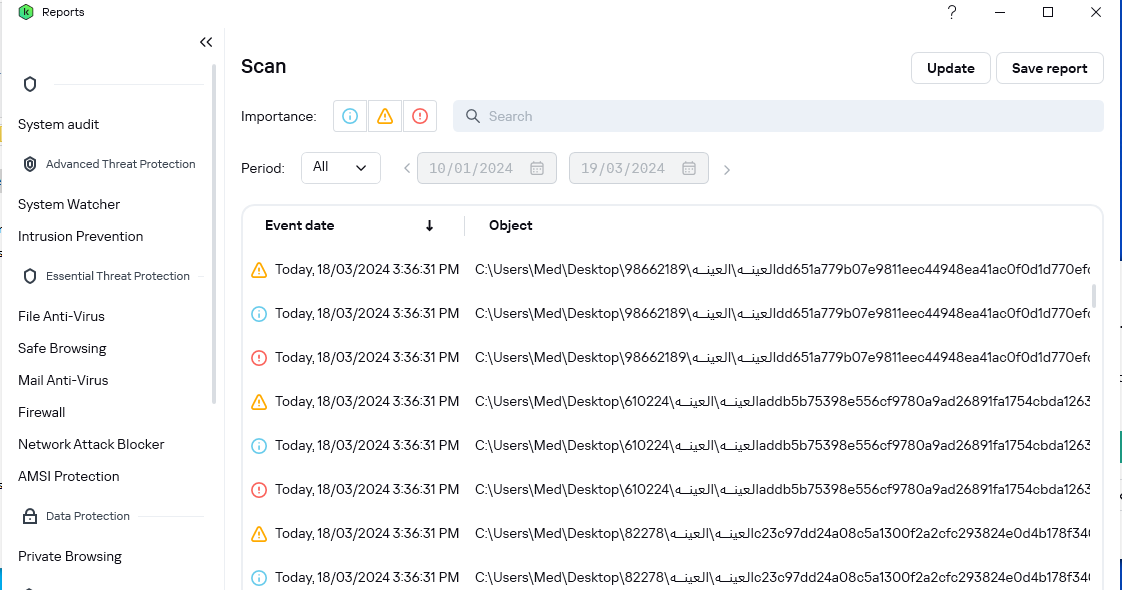This screenshot has width=1122, height=590.
Task: Select the critical row's Desktop\610224 object path
Action: tap(782, 489)
